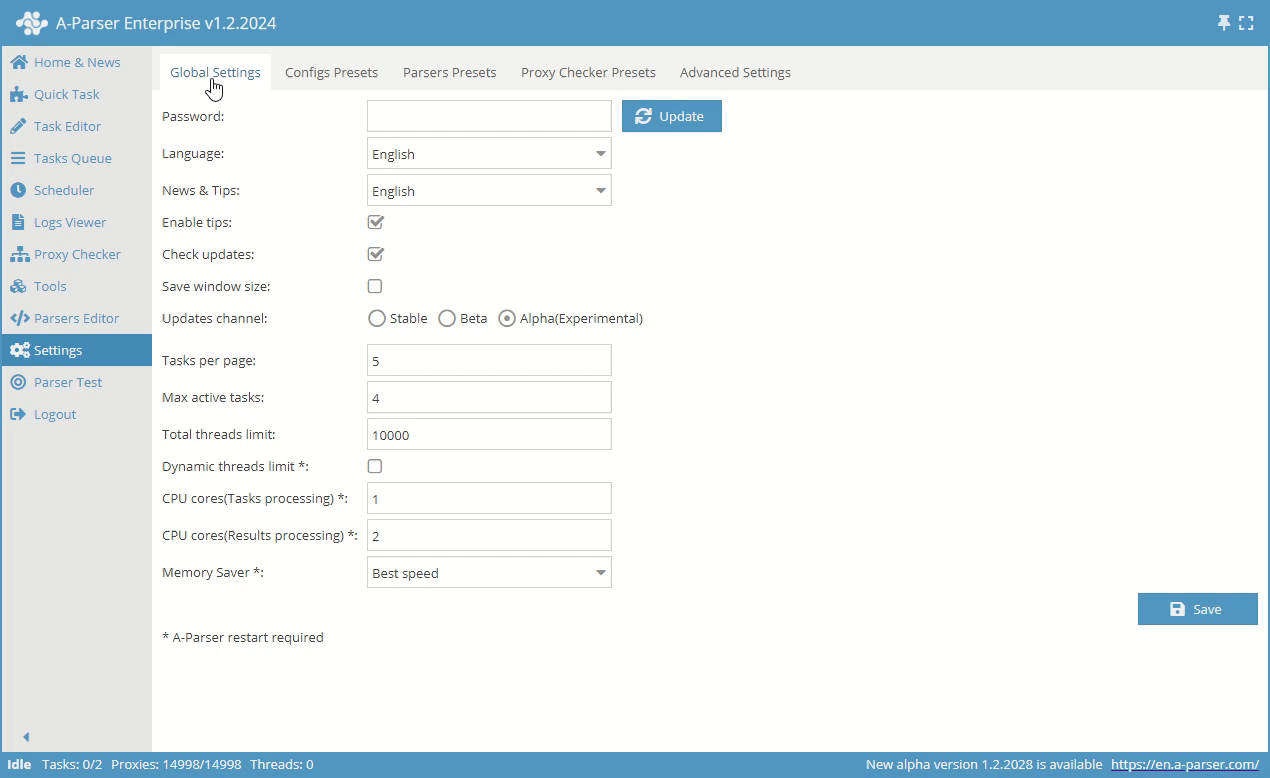Expand the News & Tips dropdown
1270x778 pixels.
(489, 191)
